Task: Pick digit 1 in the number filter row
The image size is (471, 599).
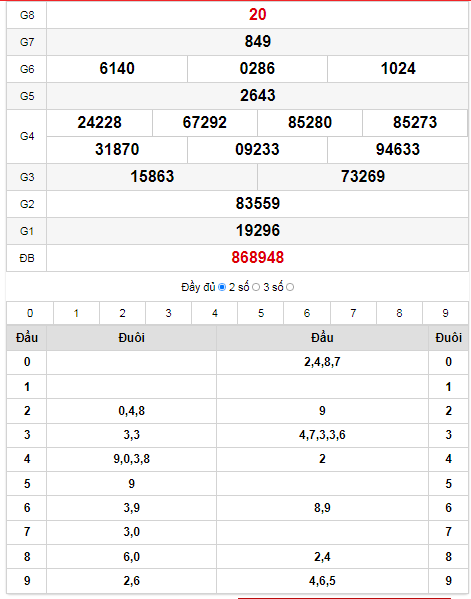Action: coord(76,313)
